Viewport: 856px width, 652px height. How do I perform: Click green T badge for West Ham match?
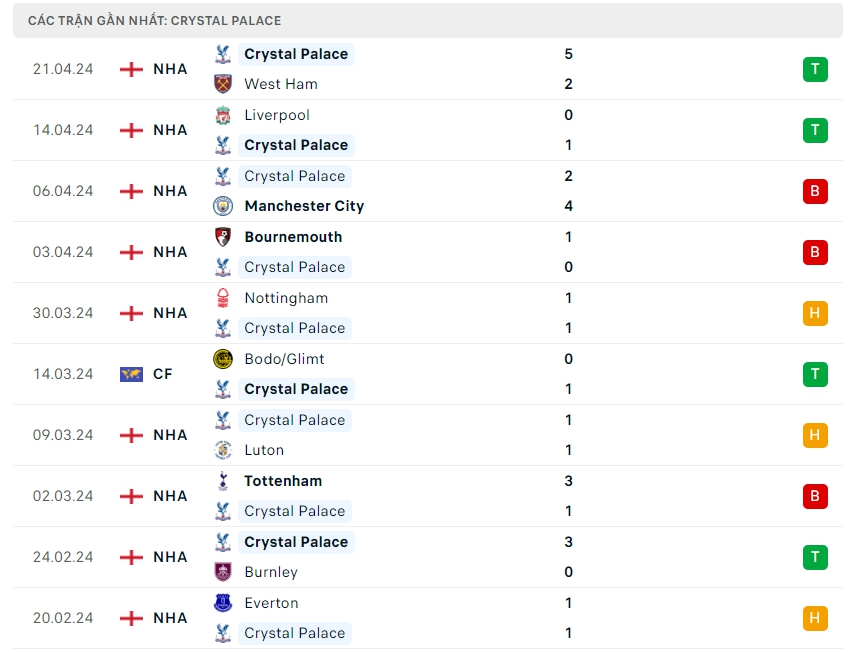point(815,69)
